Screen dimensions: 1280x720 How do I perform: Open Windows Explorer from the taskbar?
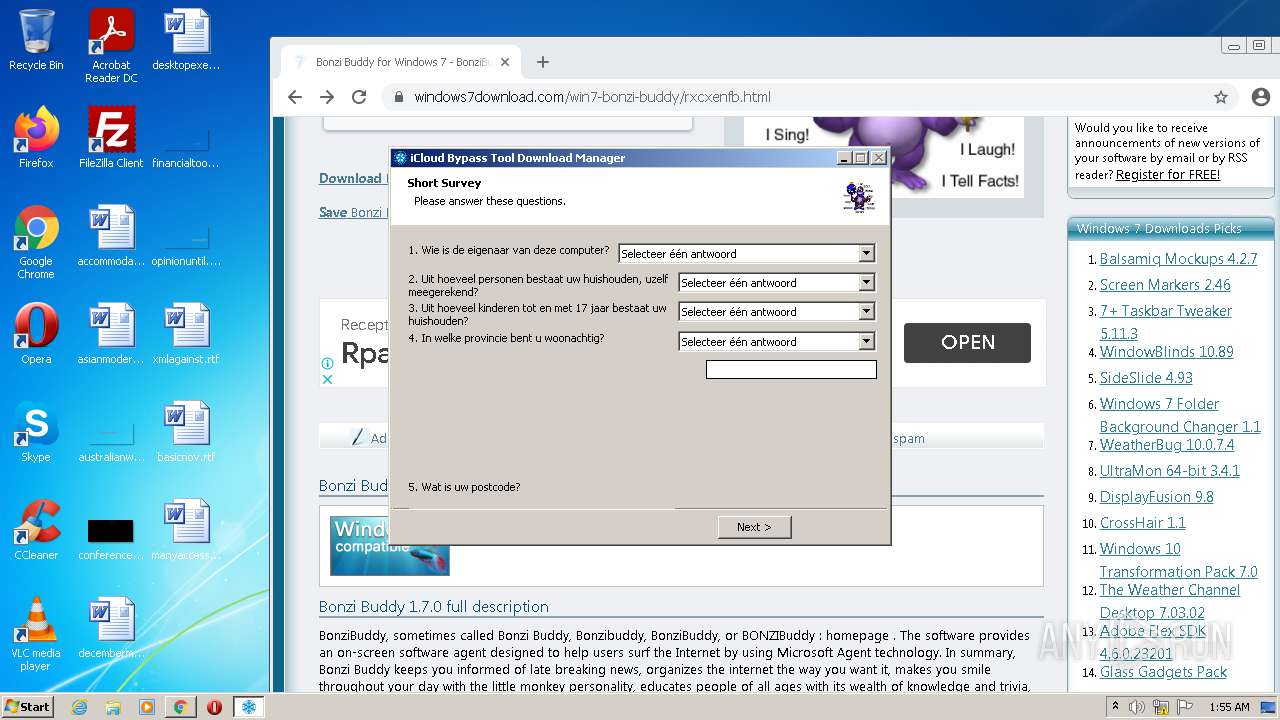pos(113,707)
